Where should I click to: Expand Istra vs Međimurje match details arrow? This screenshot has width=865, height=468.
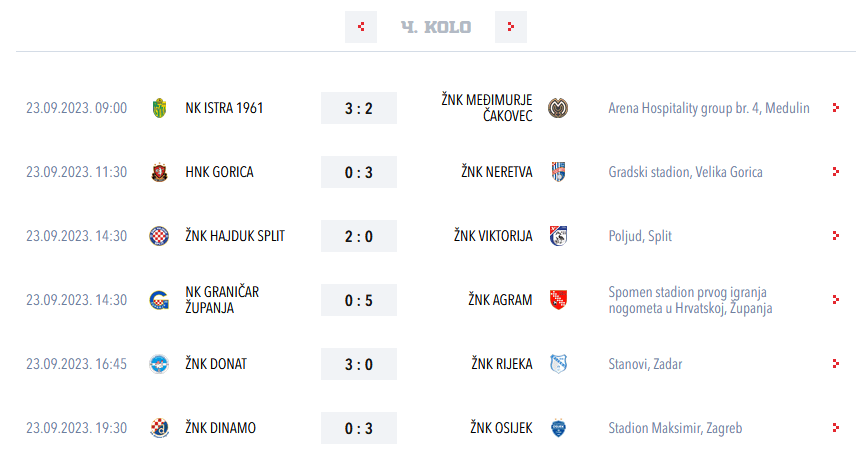click(x=836, y=108)
